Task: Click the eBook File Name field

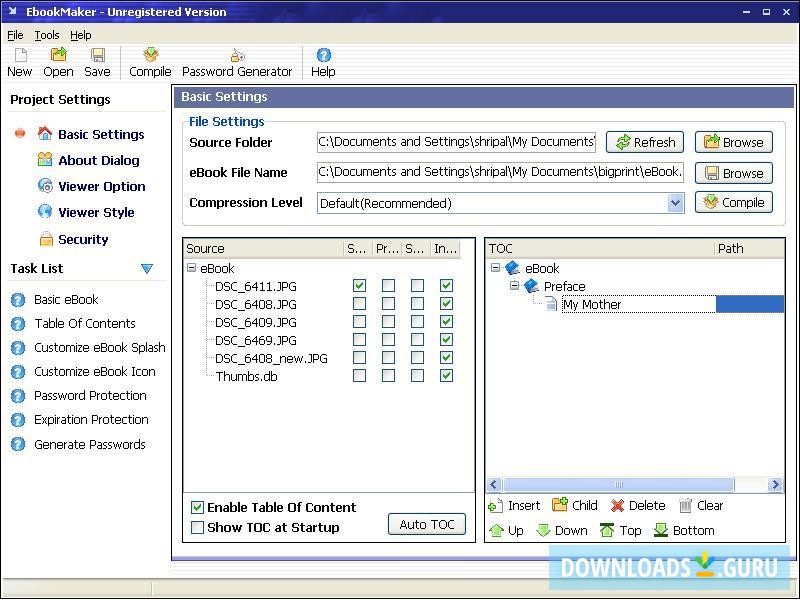Action: click(500, 172)
